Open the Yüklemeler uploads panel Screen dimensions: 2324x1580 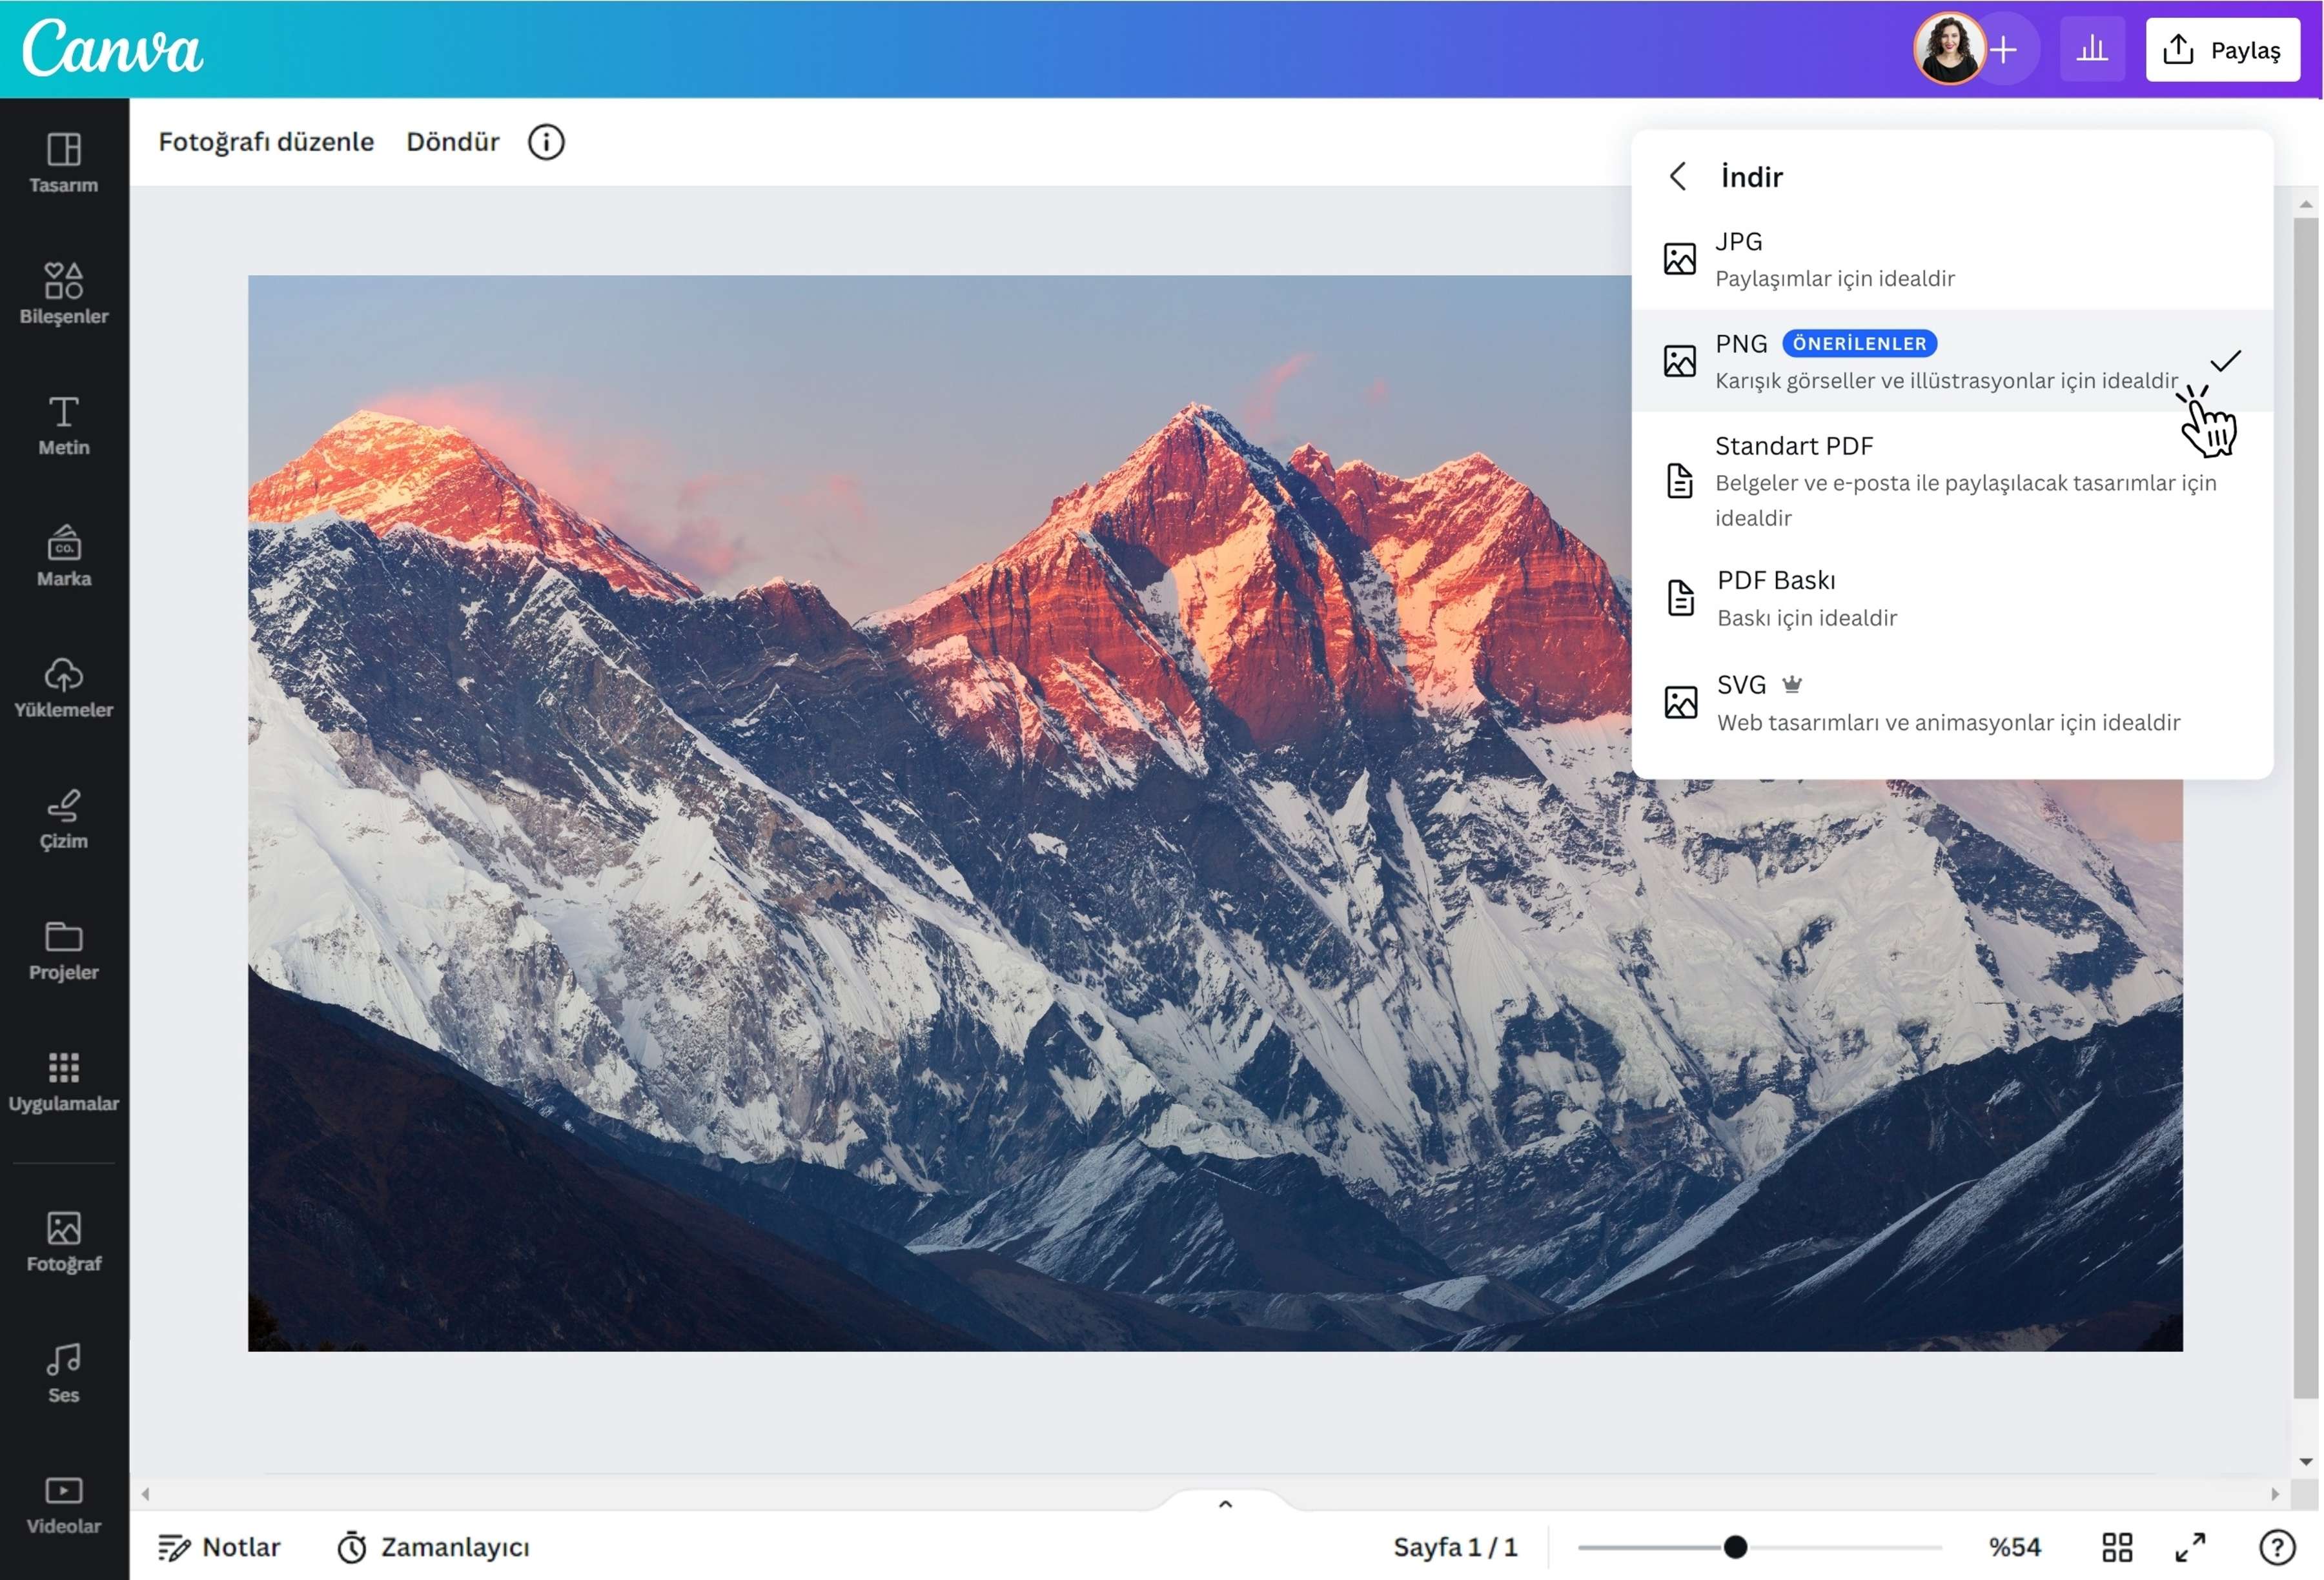[64, 687]
